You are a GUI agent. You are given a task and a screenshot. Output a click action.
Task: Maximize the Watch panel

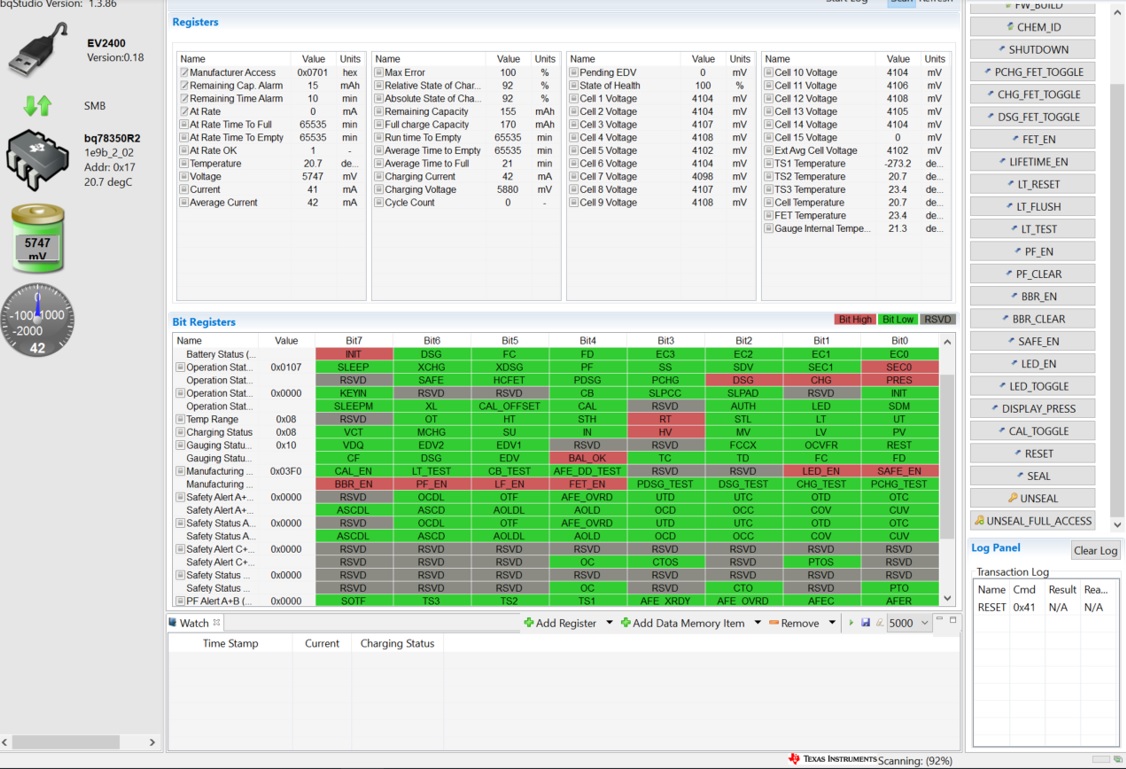(x=953, y=620)
